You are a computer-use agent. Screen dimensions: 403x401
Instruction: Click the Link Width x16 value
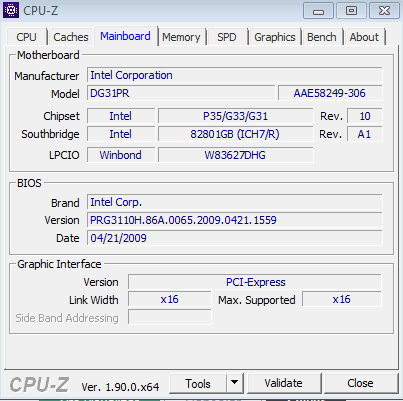tap(170, 299)
